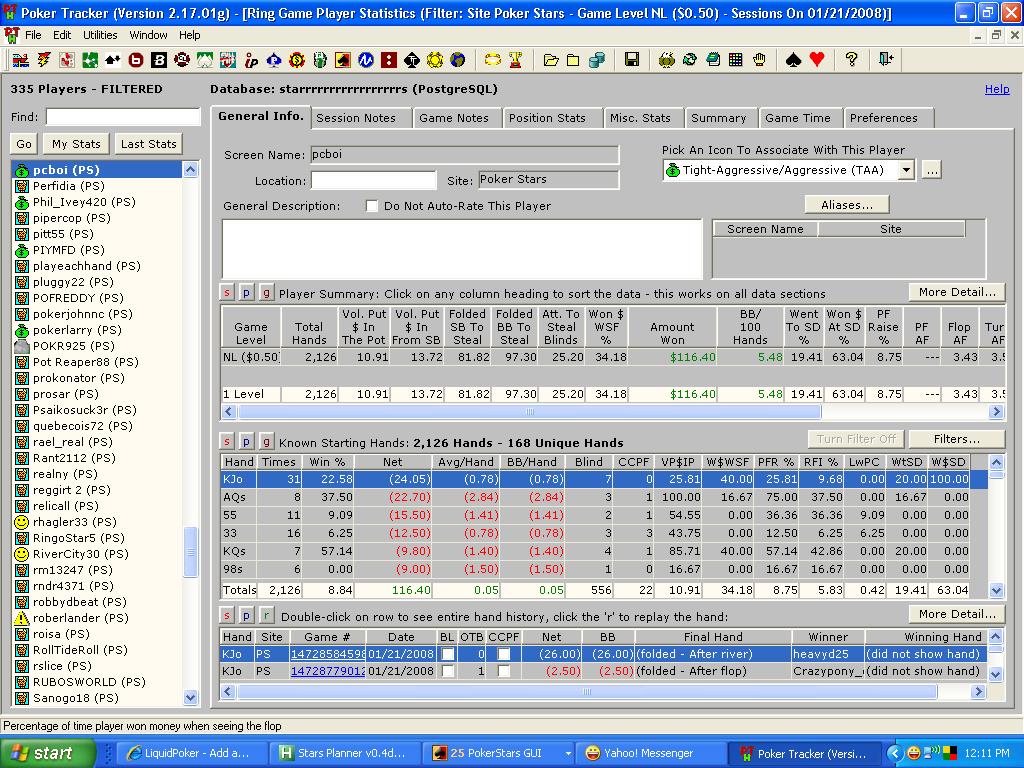The image size is (1024, 768).
Task: Click the floppy disk save icon
Action: click(632, 60)
